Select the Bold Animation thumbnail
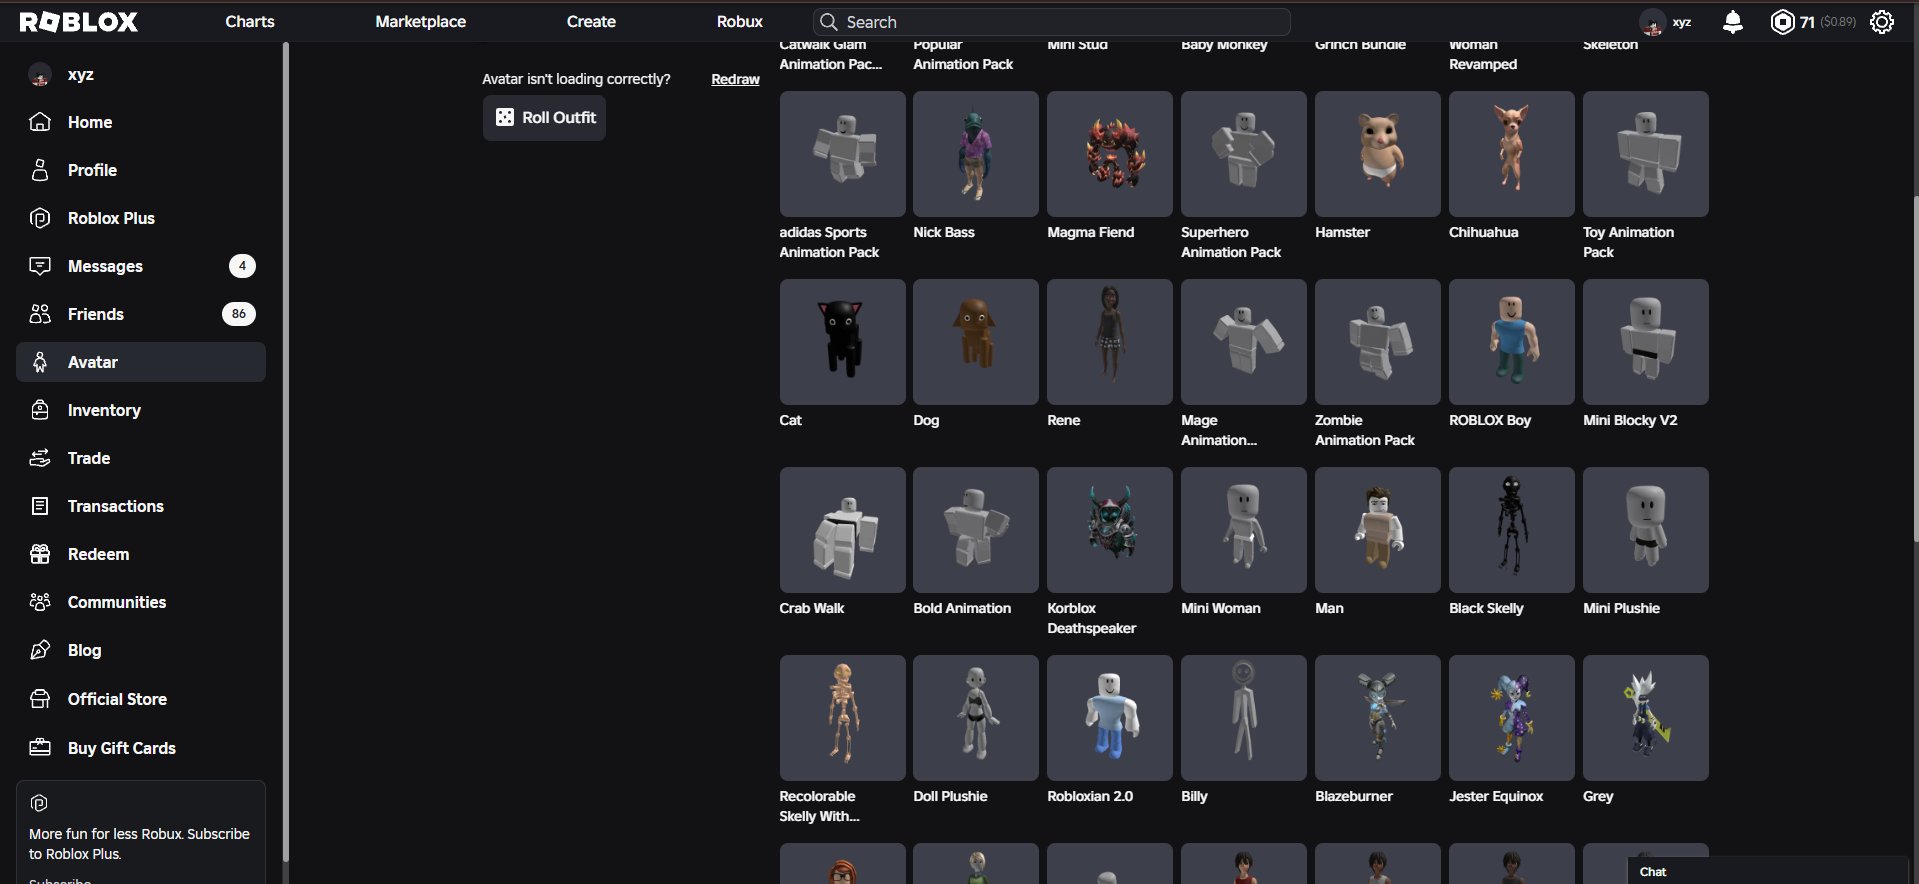 point(976,530)
